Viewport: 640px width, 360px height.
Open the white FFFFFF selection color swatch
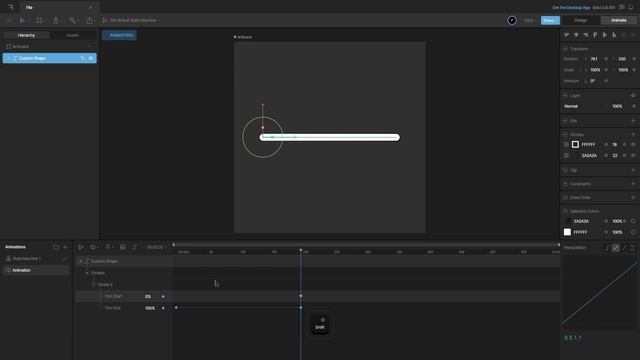(567, 232)
